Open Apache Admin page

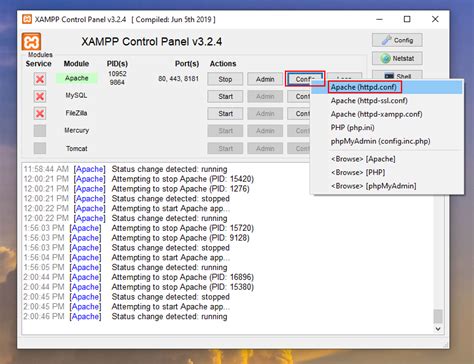tap(265, 79)
